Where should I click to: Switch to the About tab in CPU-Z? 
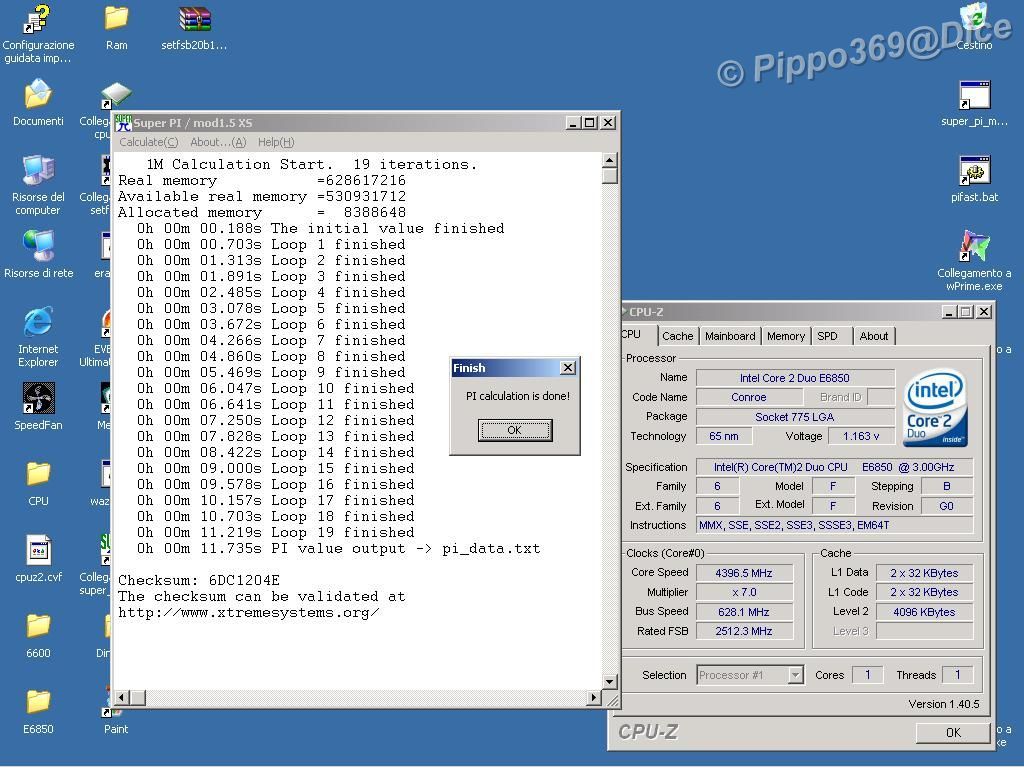(873, 336)
